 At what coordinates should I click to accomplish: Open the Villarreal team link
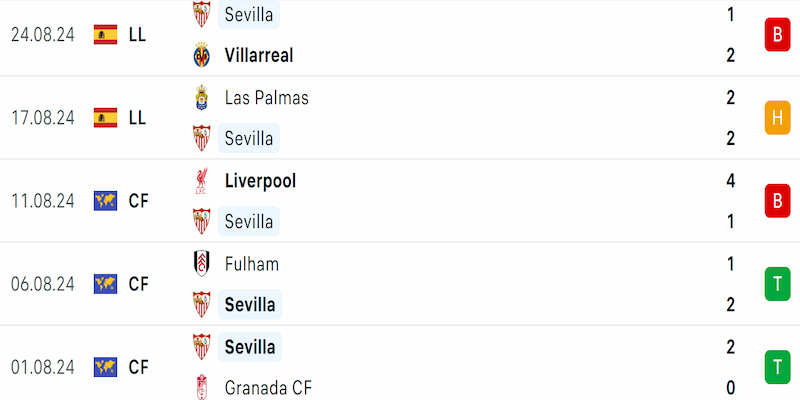click(259, 55)
